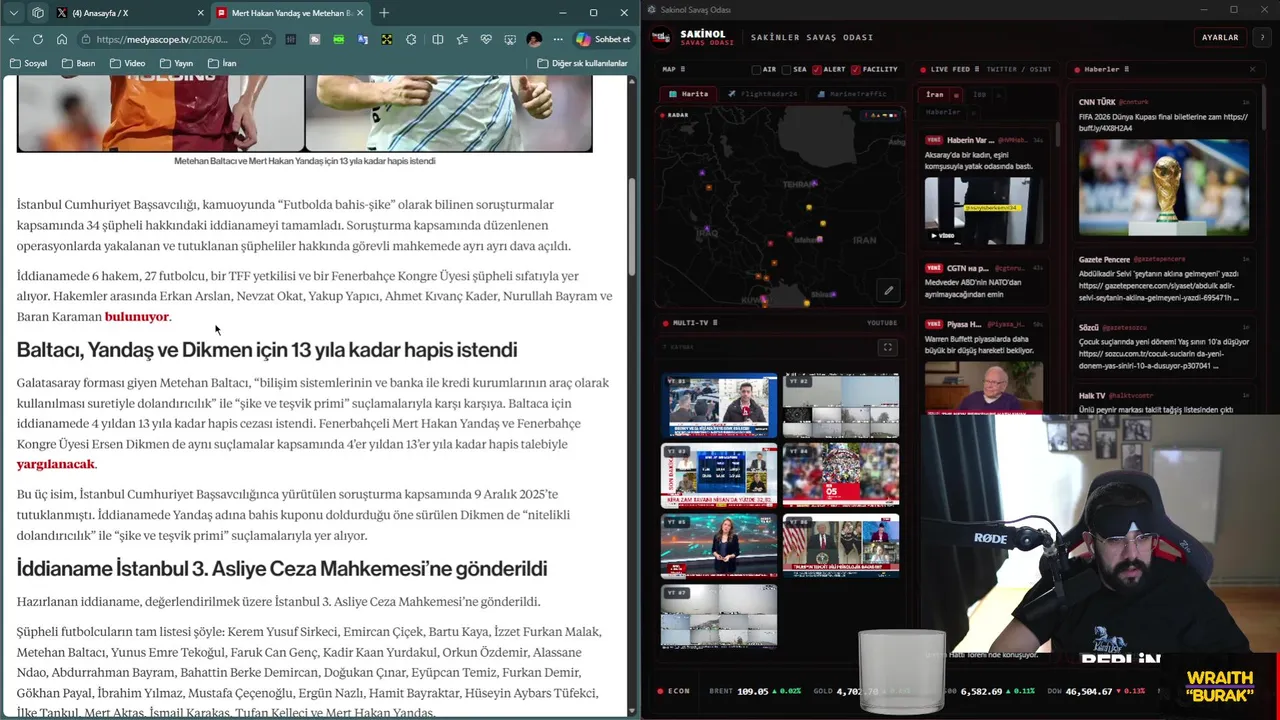Open the YT #1 stream thumbnail
1280x720 pixels.
(719, 406)
